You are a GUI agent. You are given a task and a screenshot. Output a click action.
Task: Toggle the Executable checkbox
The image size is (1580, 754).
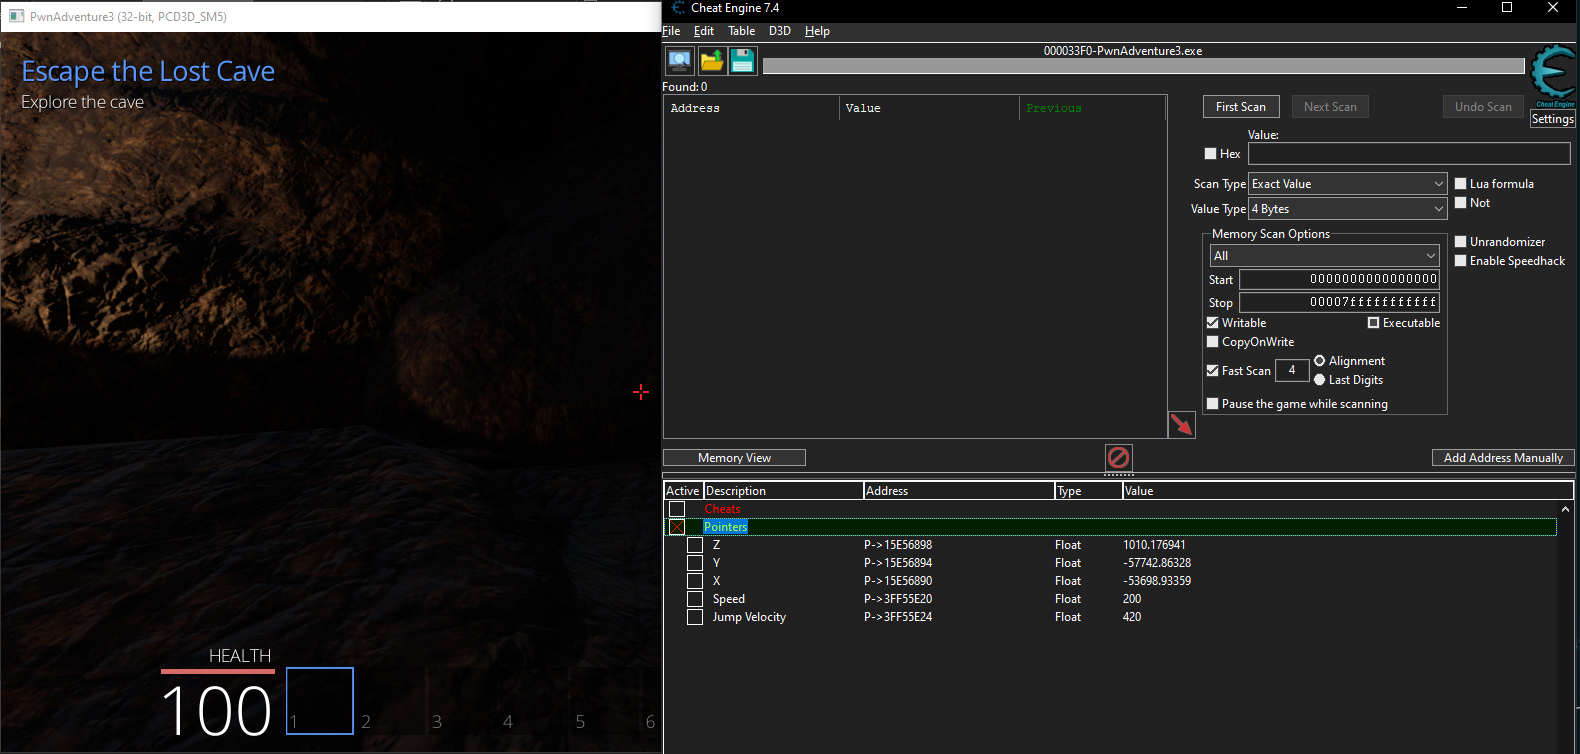tap(1374, 323)
